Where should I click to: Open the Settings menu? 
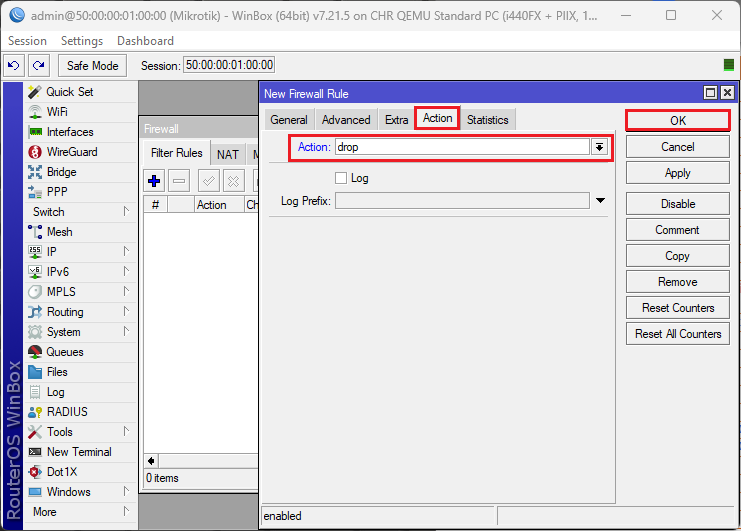click(82, 41)
